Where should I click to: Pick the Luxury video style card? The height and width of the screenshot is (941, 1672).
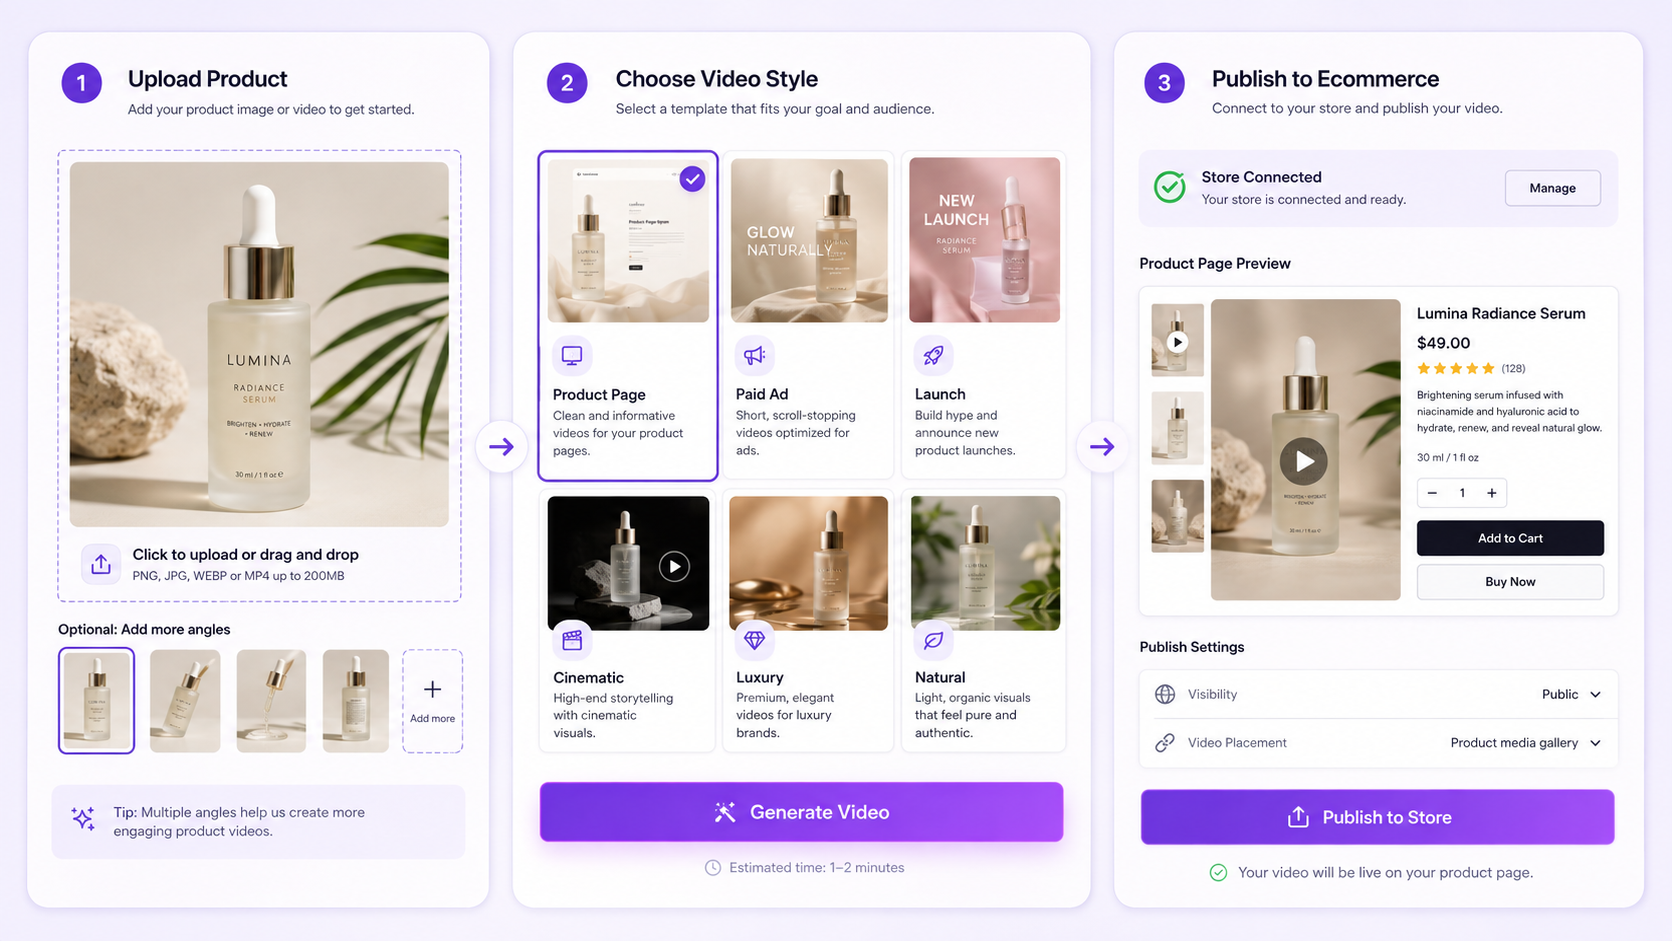(808, 620)
